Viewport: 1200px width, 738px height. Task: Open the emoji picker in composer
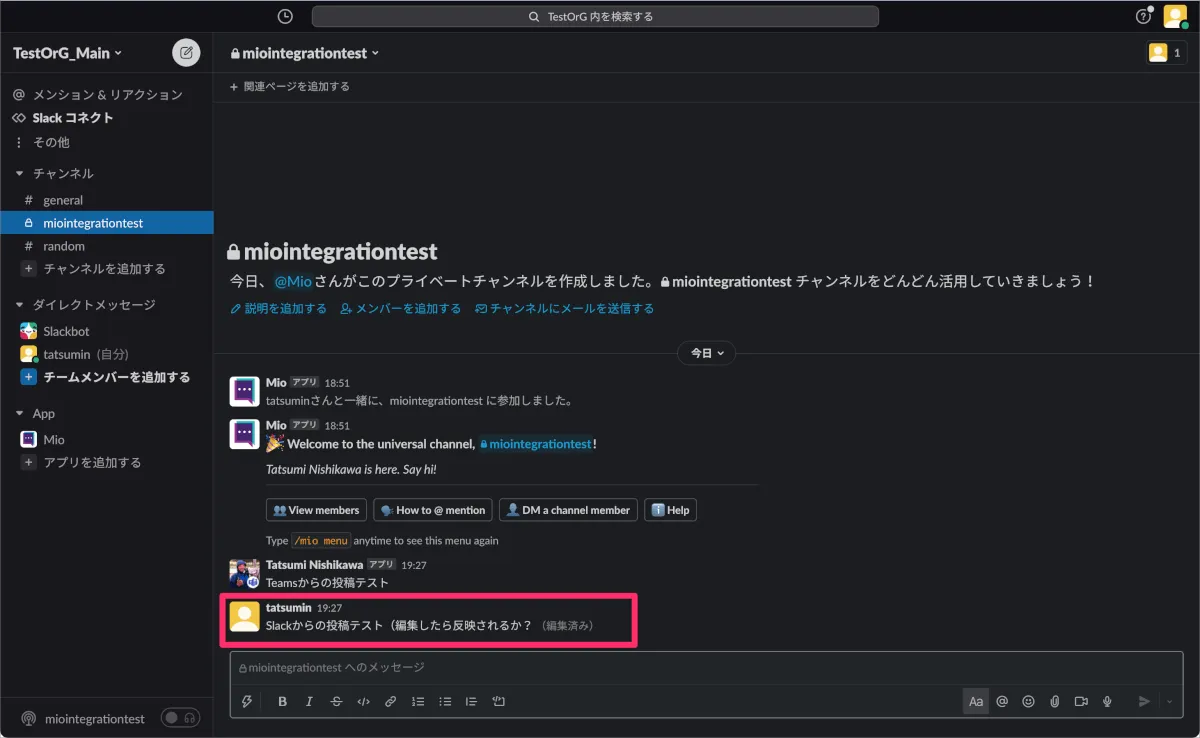pos(1028,702)
